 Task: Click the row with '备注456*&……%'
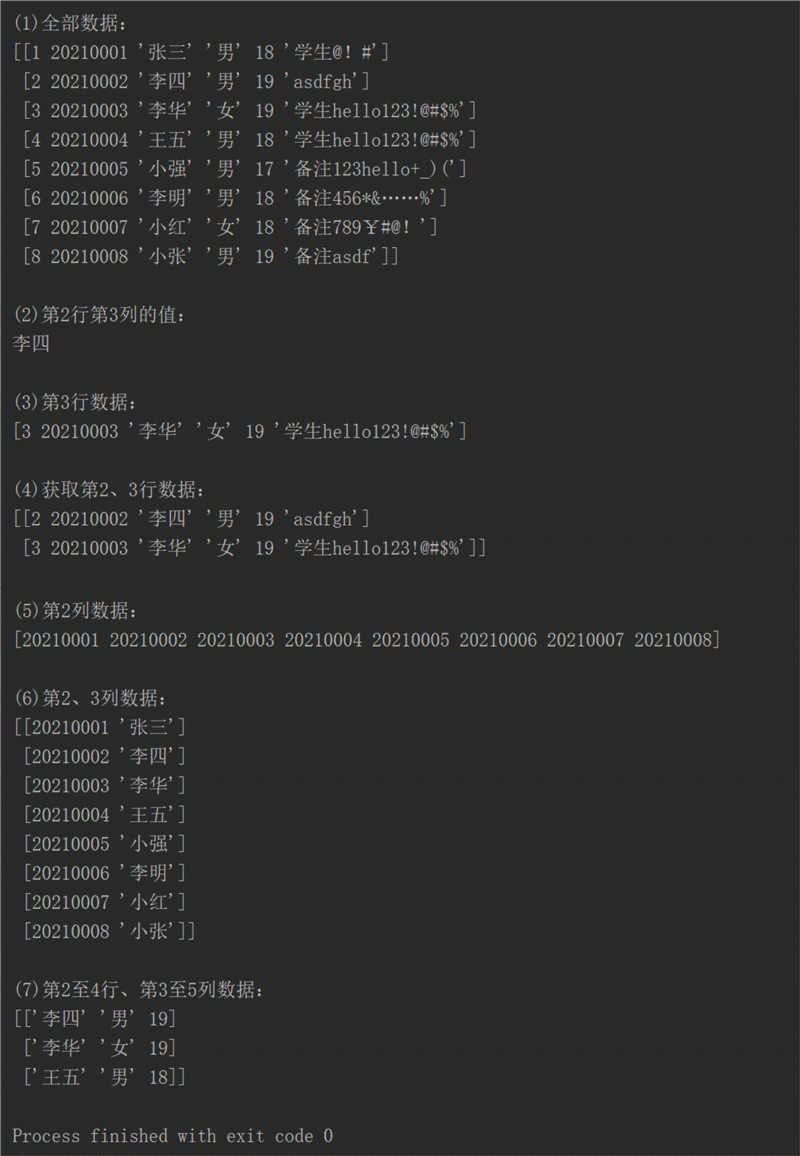(235, 198)
